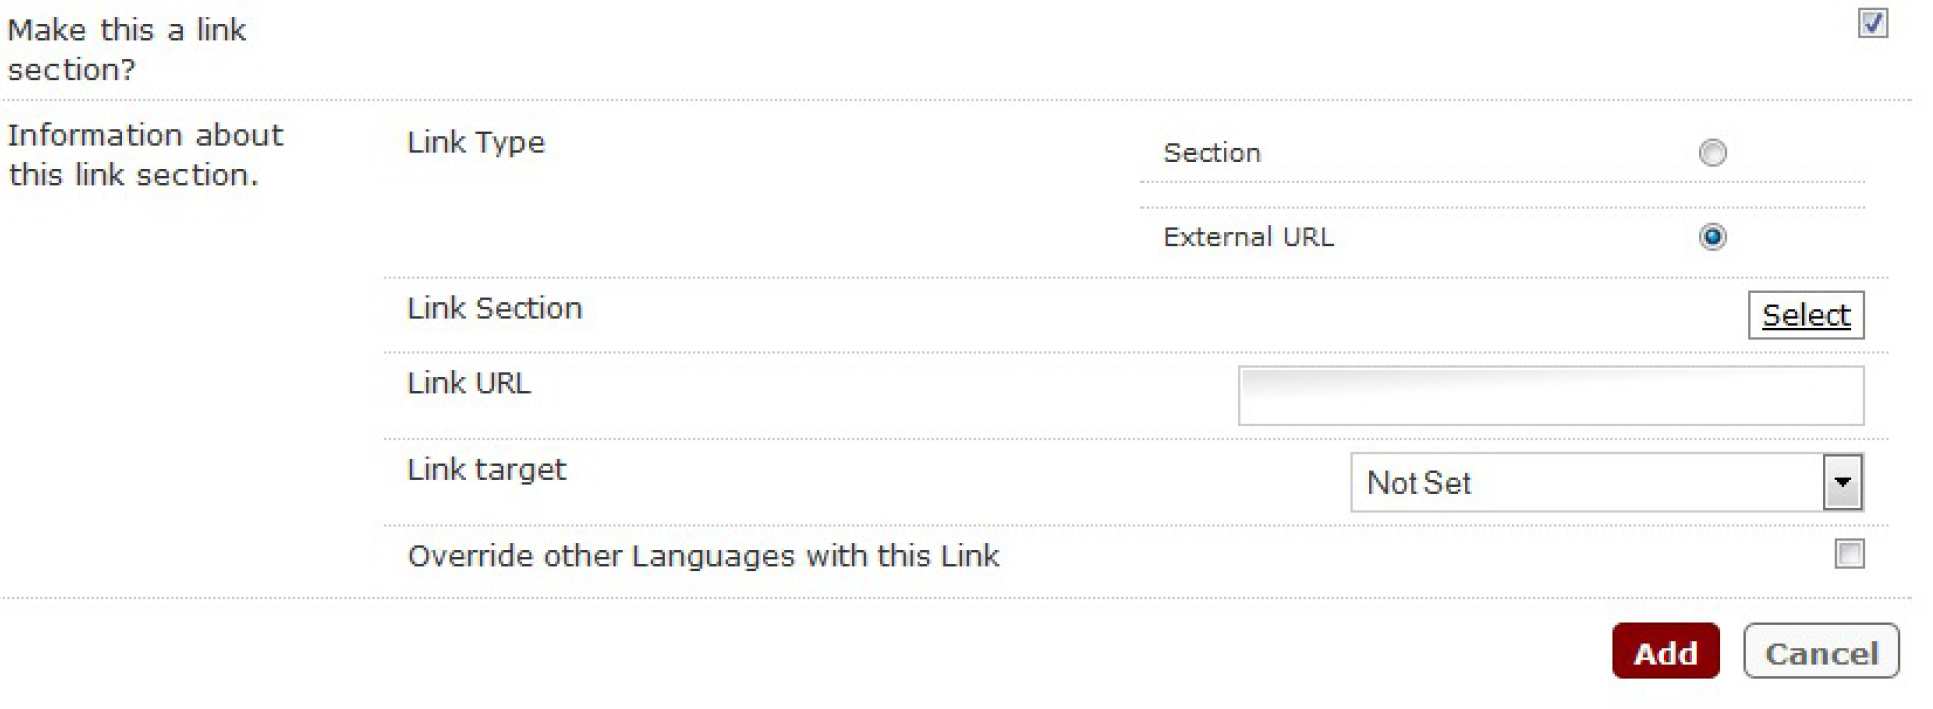Click the 'Not Set' value in Link target
The image size is (1933, 709).
click(1419, 484)
